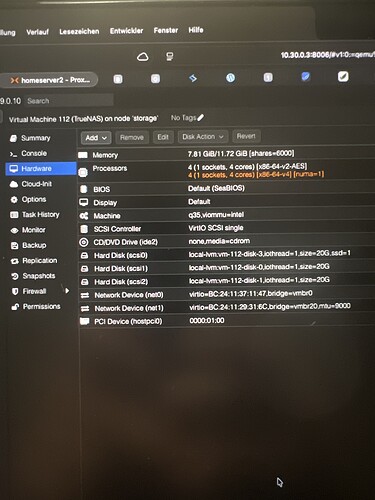Click the CD/DVD disc icon

coord(84,242)
